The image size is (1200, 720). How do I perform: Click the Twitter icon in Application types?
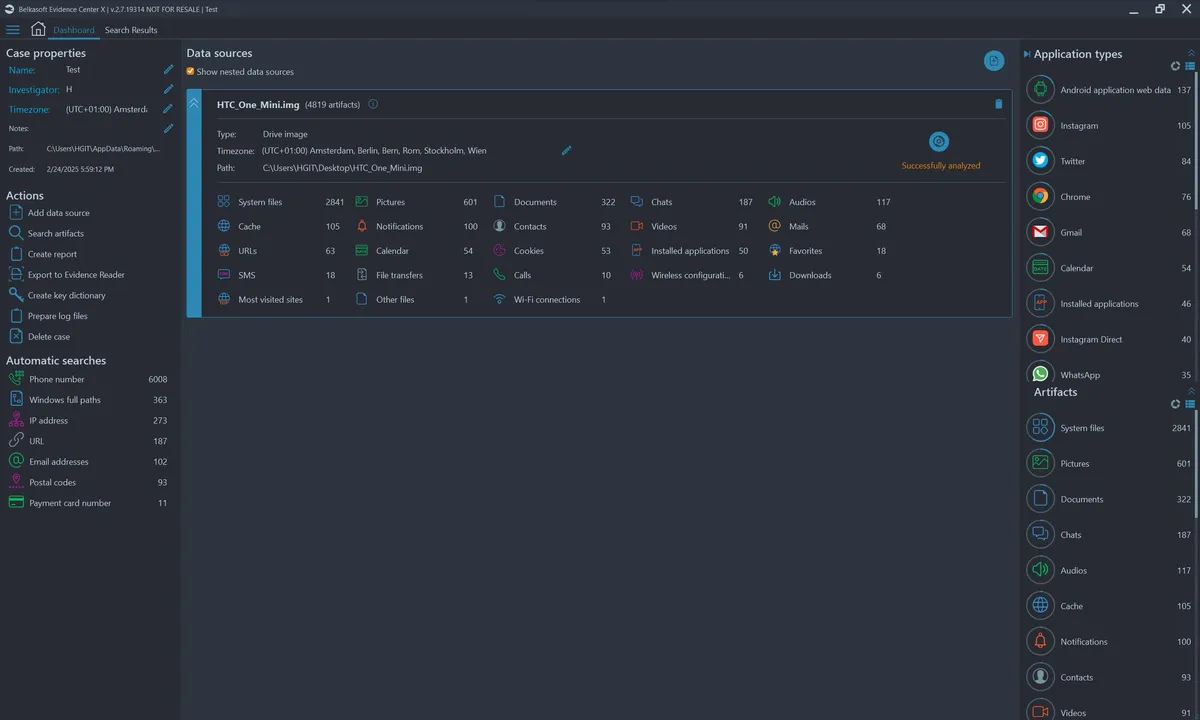tap(1041, 161)
